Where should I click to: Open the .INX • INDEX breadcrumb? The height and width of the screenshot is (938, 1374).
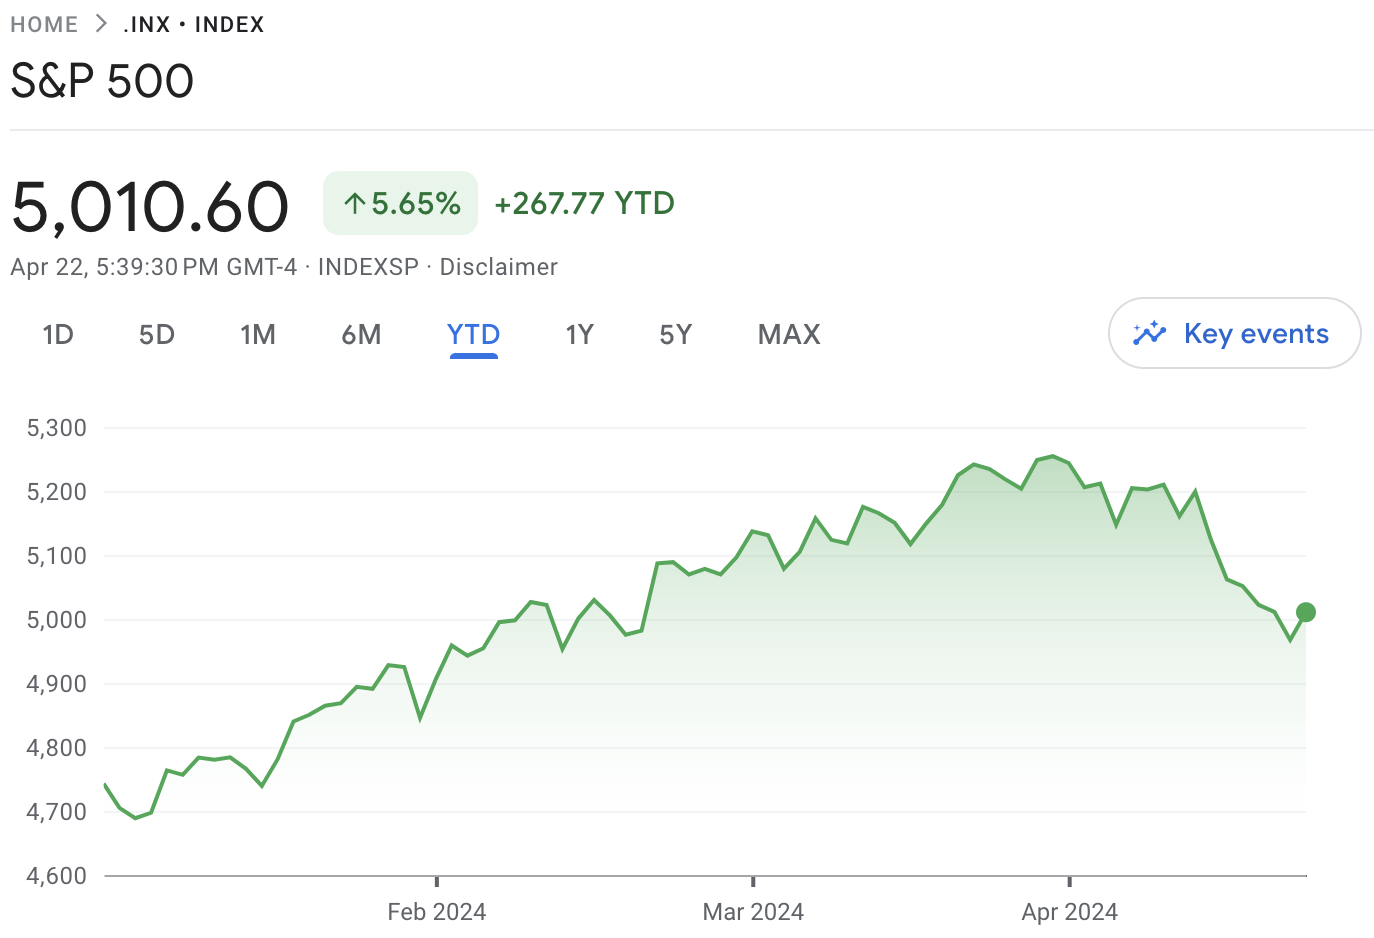193,24
